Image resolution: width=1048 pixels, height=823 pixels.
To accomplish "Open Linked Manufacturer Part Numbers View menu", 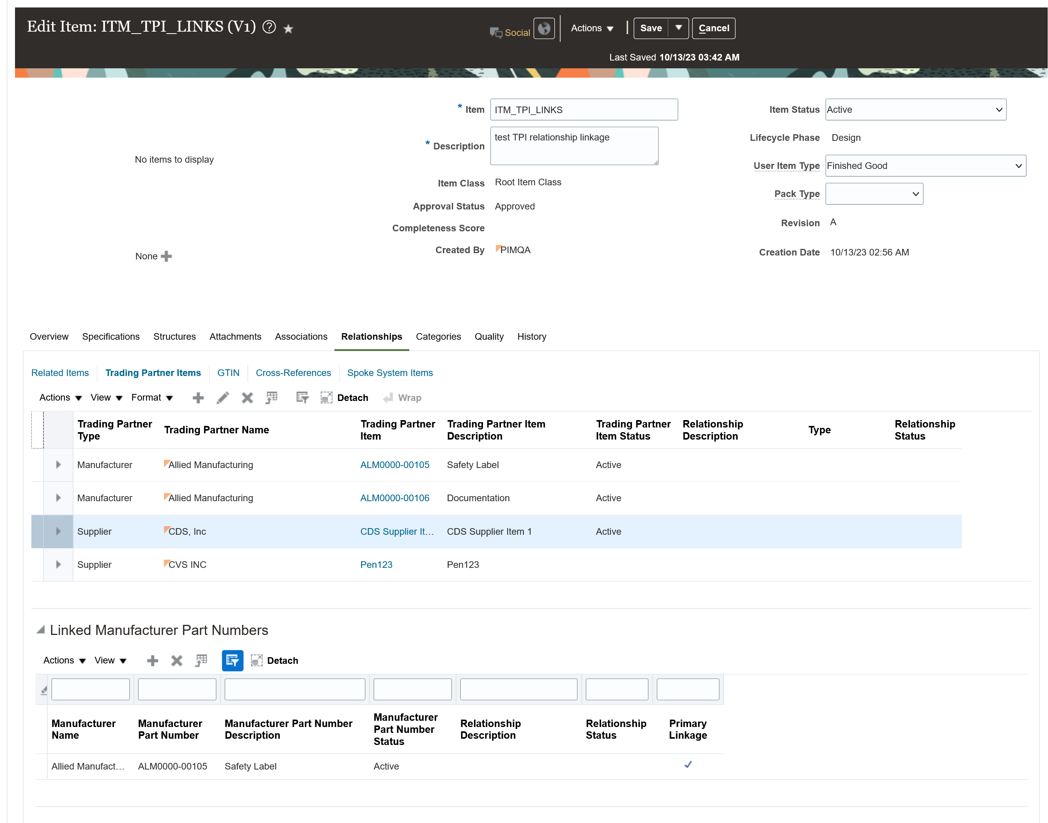I will point(110,661).
